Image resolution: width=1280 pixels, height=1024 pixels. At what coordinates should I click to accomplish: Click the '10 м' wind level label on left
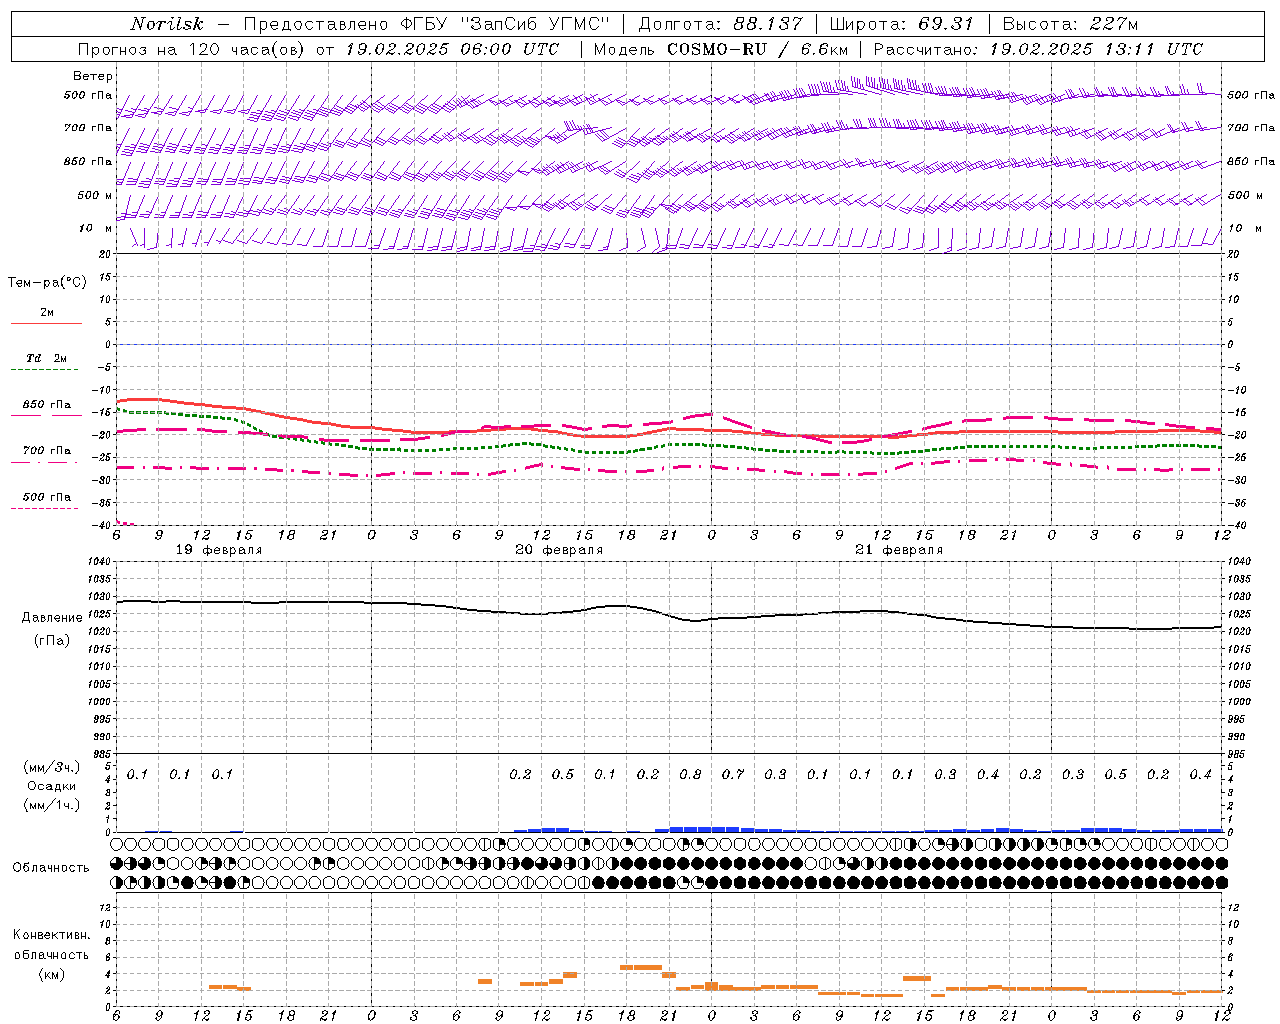96,228
